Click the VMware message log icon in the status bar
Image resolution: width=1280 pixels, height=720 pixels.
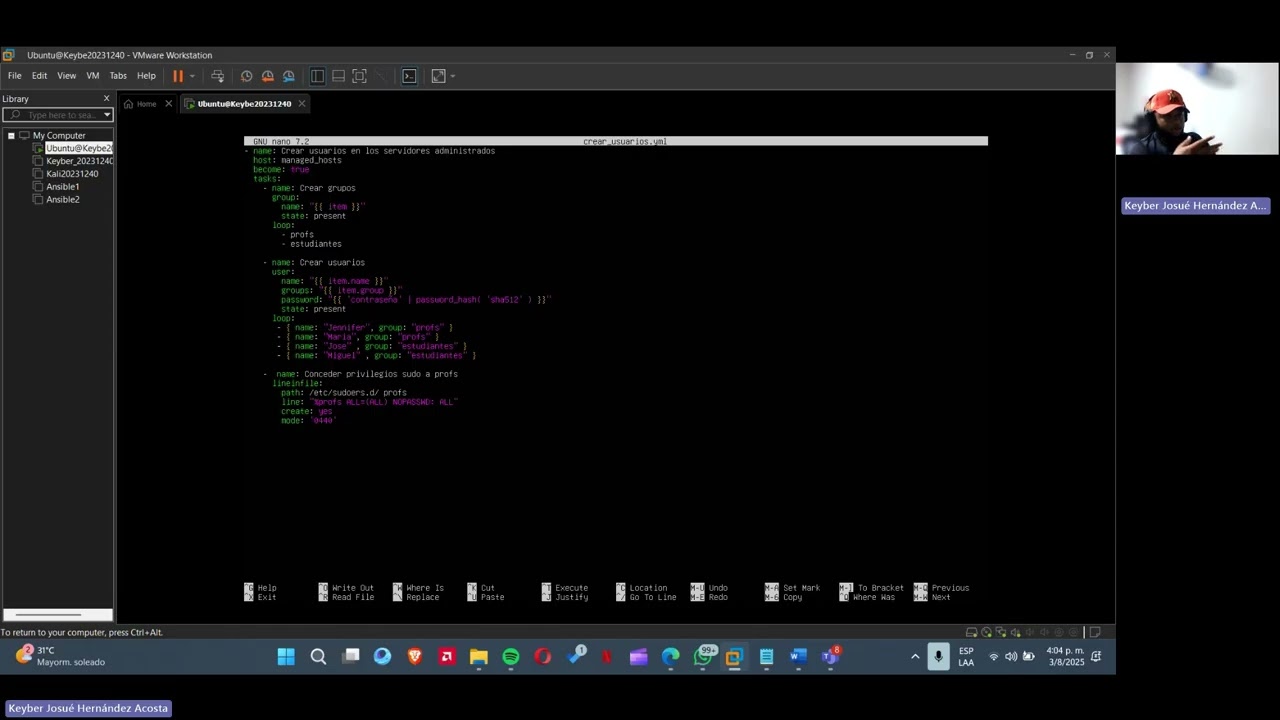(1094, 632)
